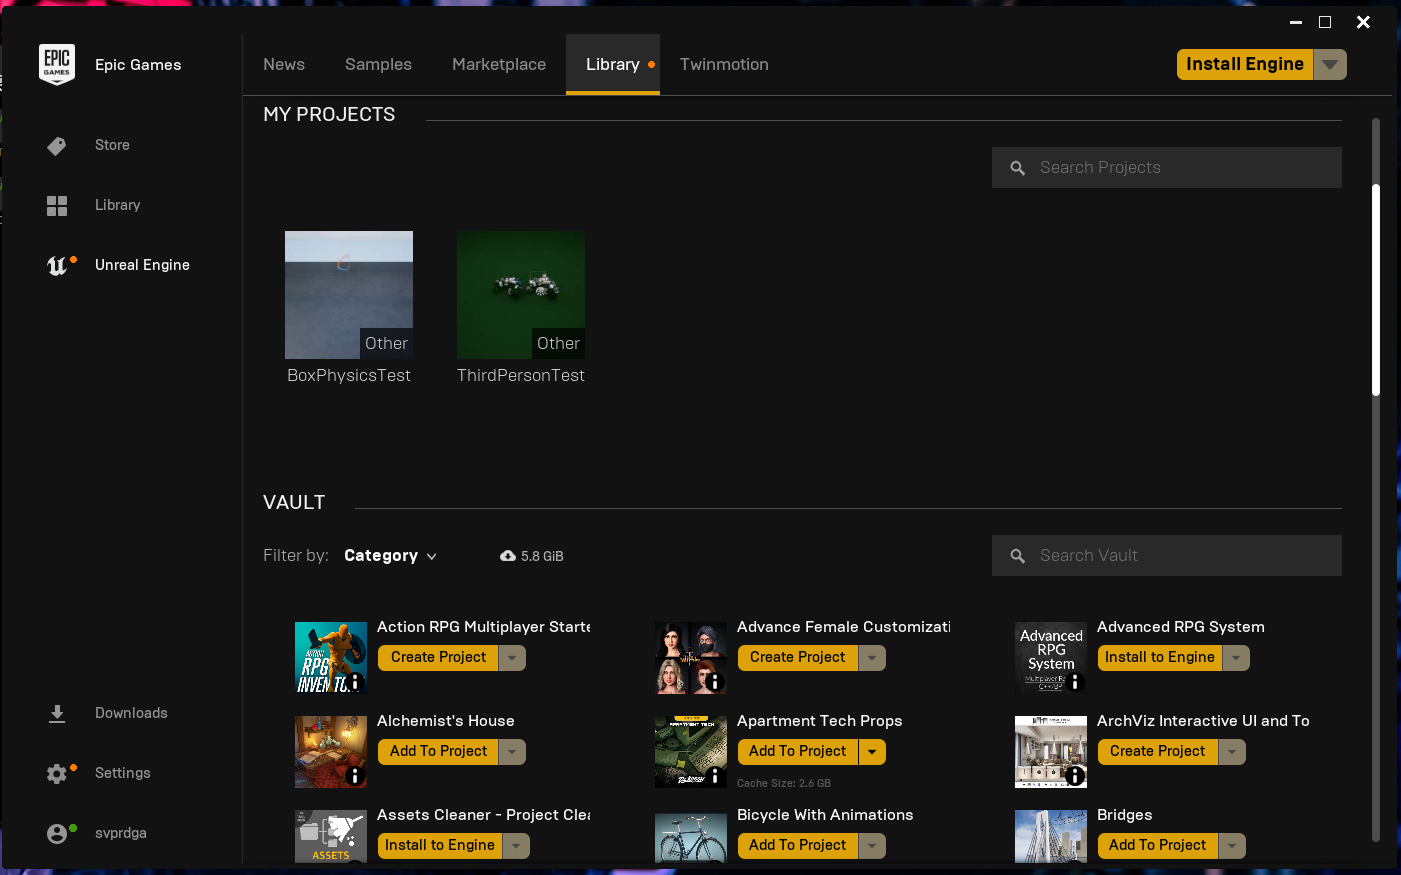The height and width of the screenshot is (875, 1401).
Task: Select the Unreal Engine logo icon
Action: tap(57, 265)
